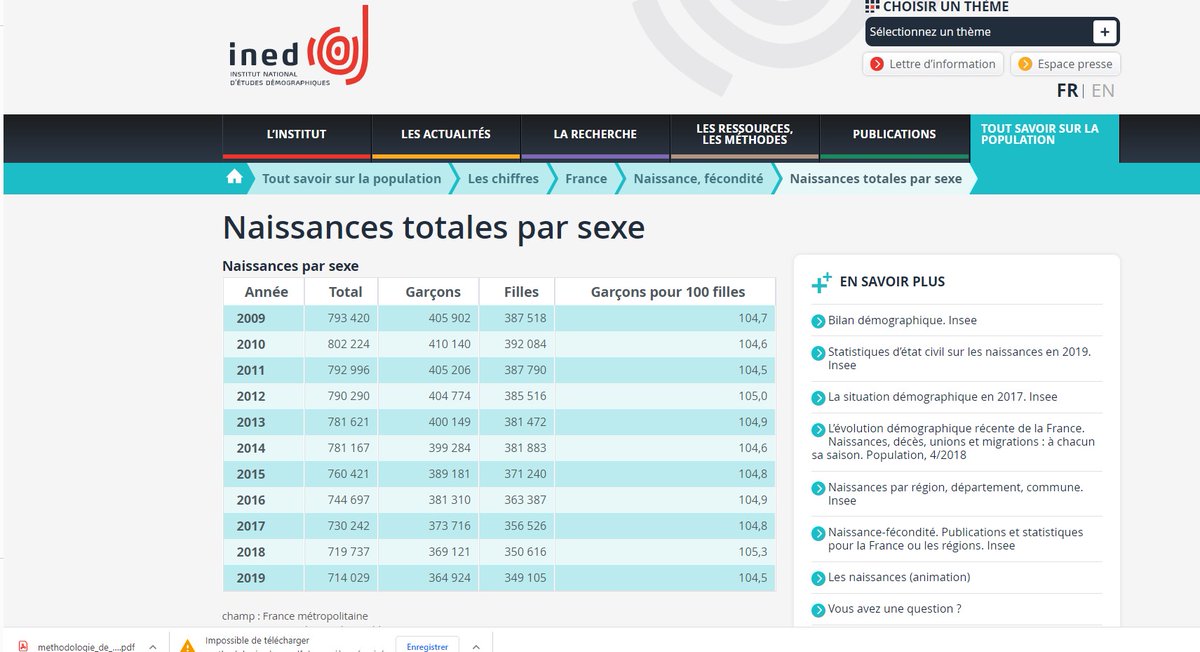Open the L'Institut menu

(296, 135)
